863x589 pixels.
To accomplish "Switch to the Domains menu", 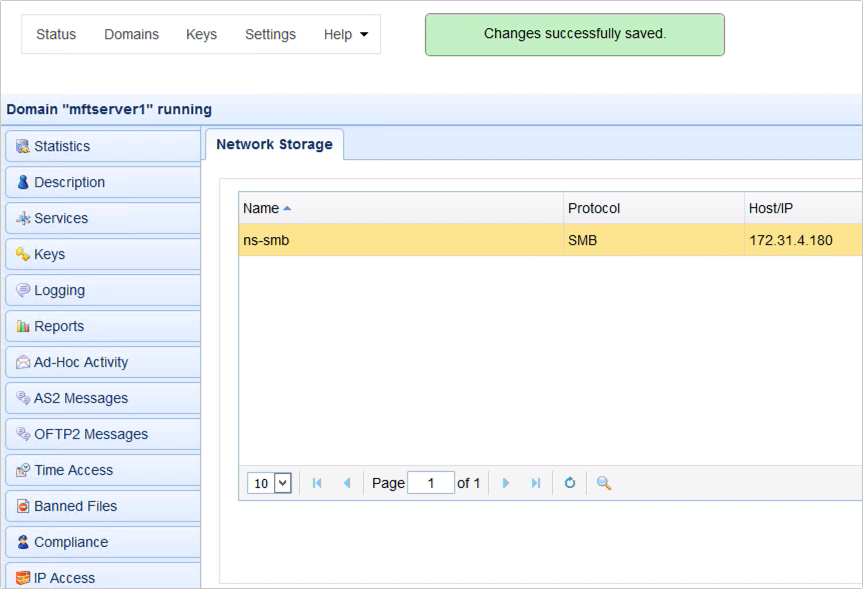I will (130, 33).
